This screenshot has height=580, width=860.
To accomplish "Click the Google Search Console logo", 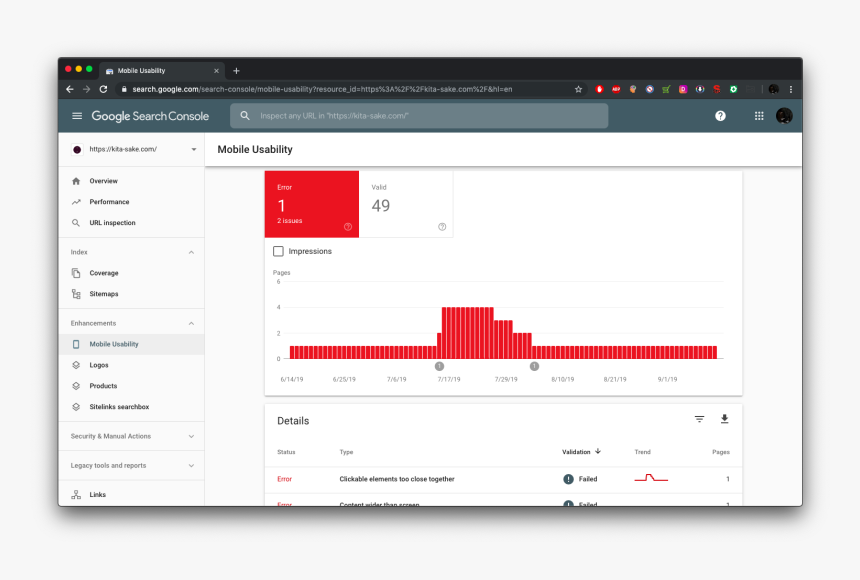I will [x=150, y=116].
